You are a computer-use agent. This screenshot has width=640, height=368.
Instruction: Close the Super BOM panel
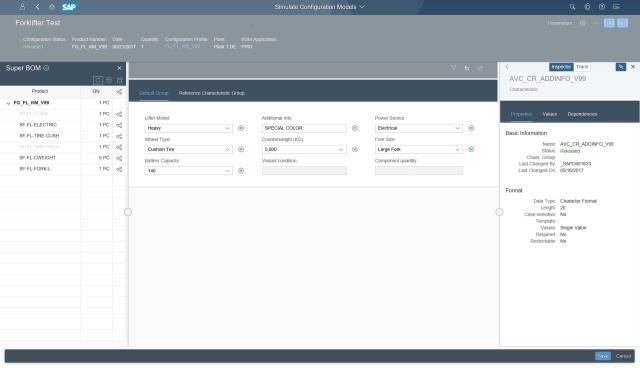[119, 68]
